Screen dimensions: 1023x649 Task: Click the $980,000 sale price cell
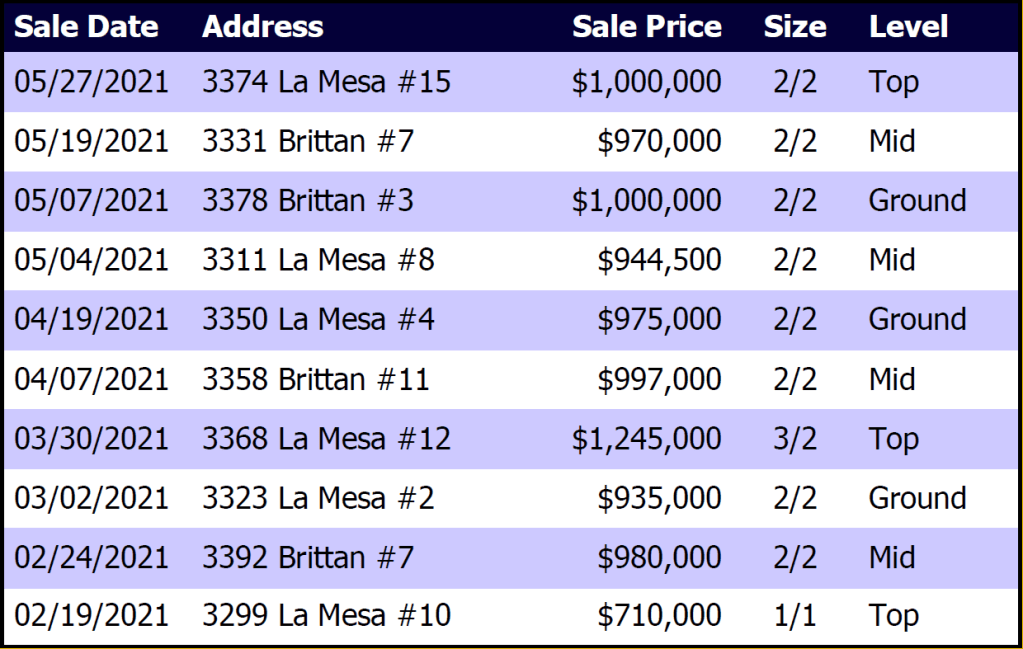(659, 557)
